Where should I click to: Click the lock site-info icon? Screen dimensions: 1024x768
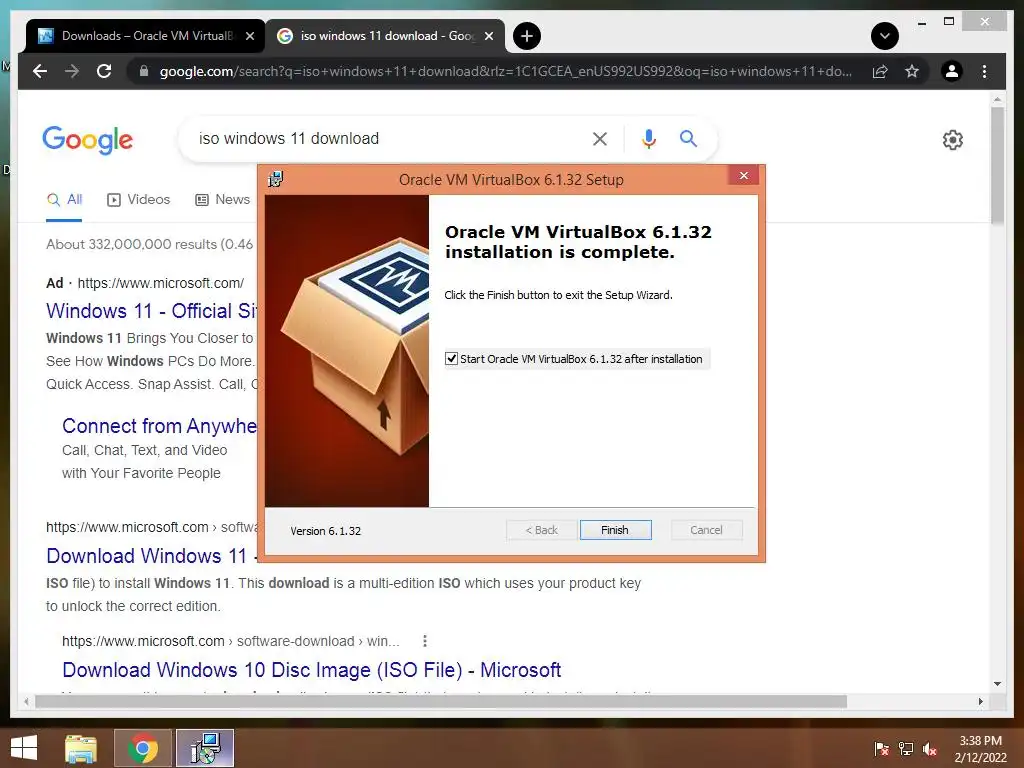pos(144,71)
